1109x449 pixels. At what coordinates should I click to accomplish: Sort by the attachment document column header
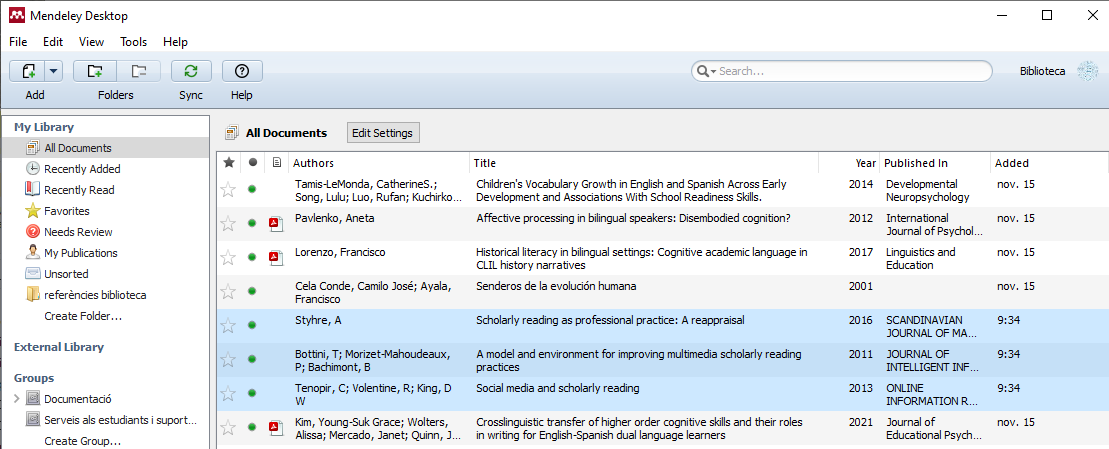pyautogui.click(x=277, y=163)
